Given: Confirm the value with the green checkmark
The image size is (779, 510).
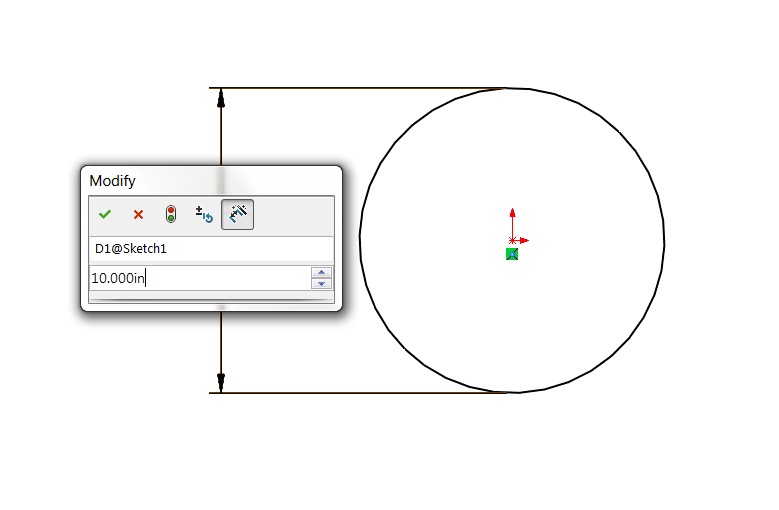Looking at the screenshot, I should (x=105, y=215).
